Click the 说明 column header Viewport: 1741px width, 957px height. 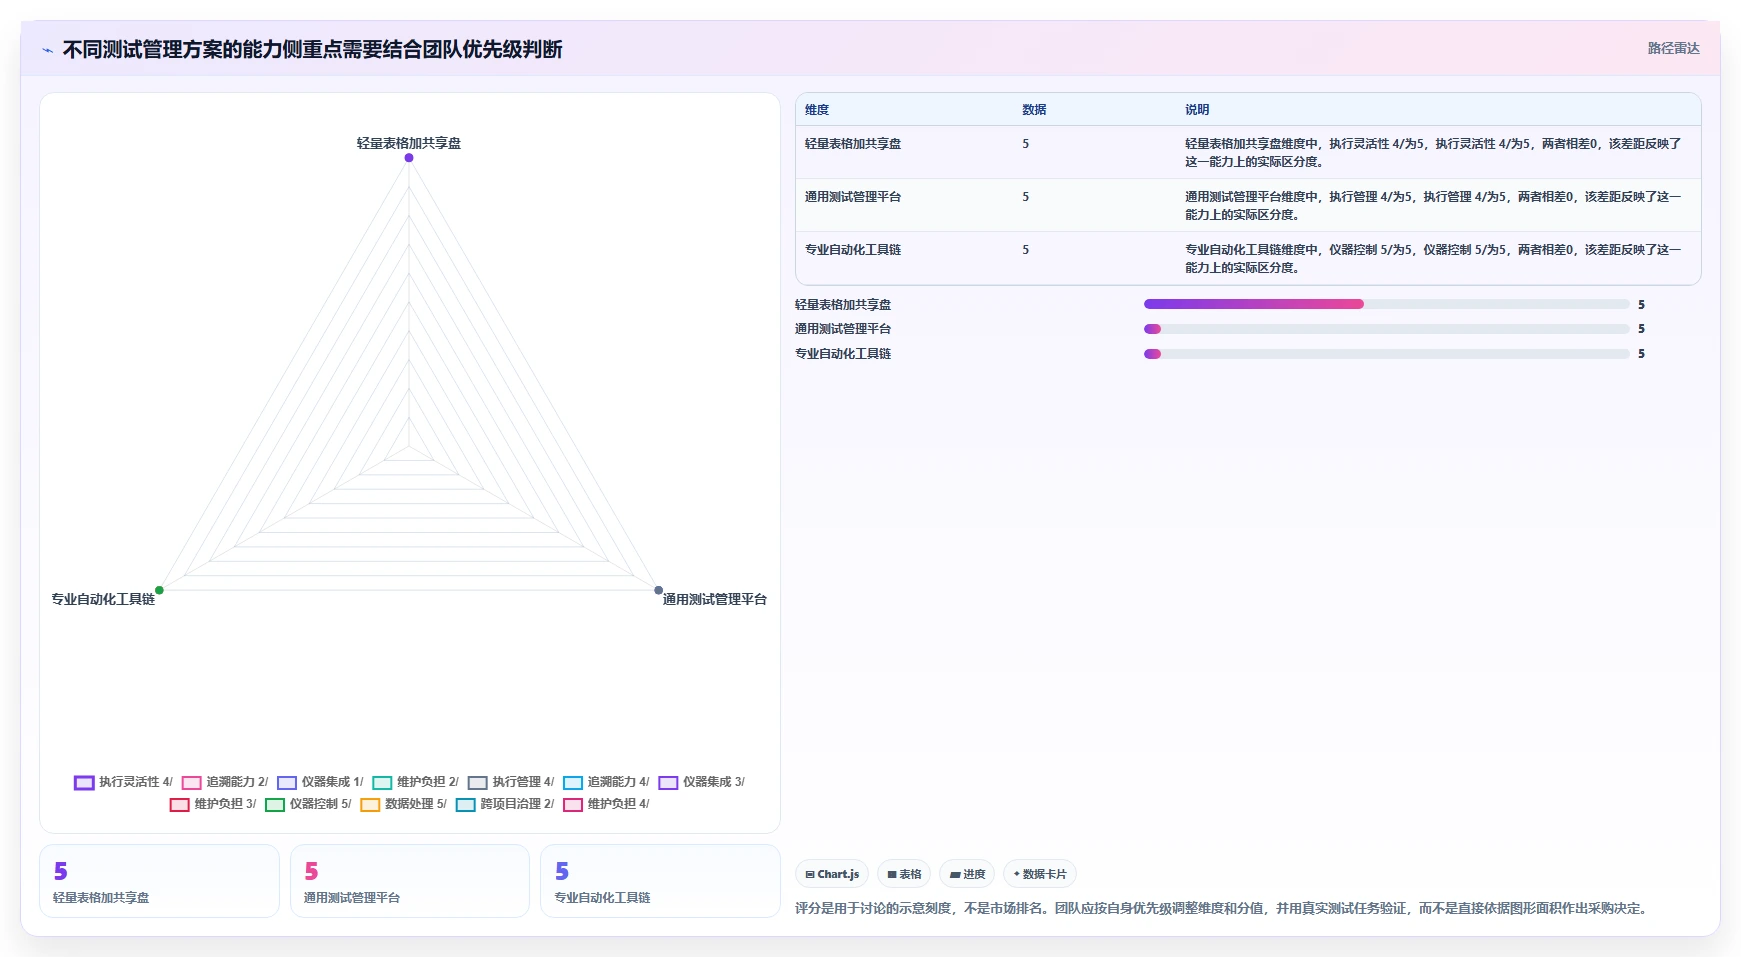click(x=1197, y=110)
